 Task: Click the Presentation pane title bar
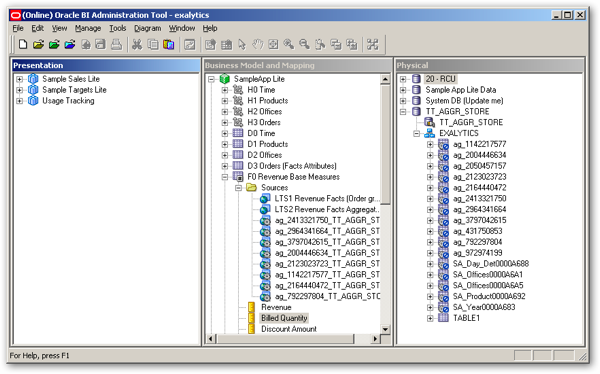coord(106,65)
